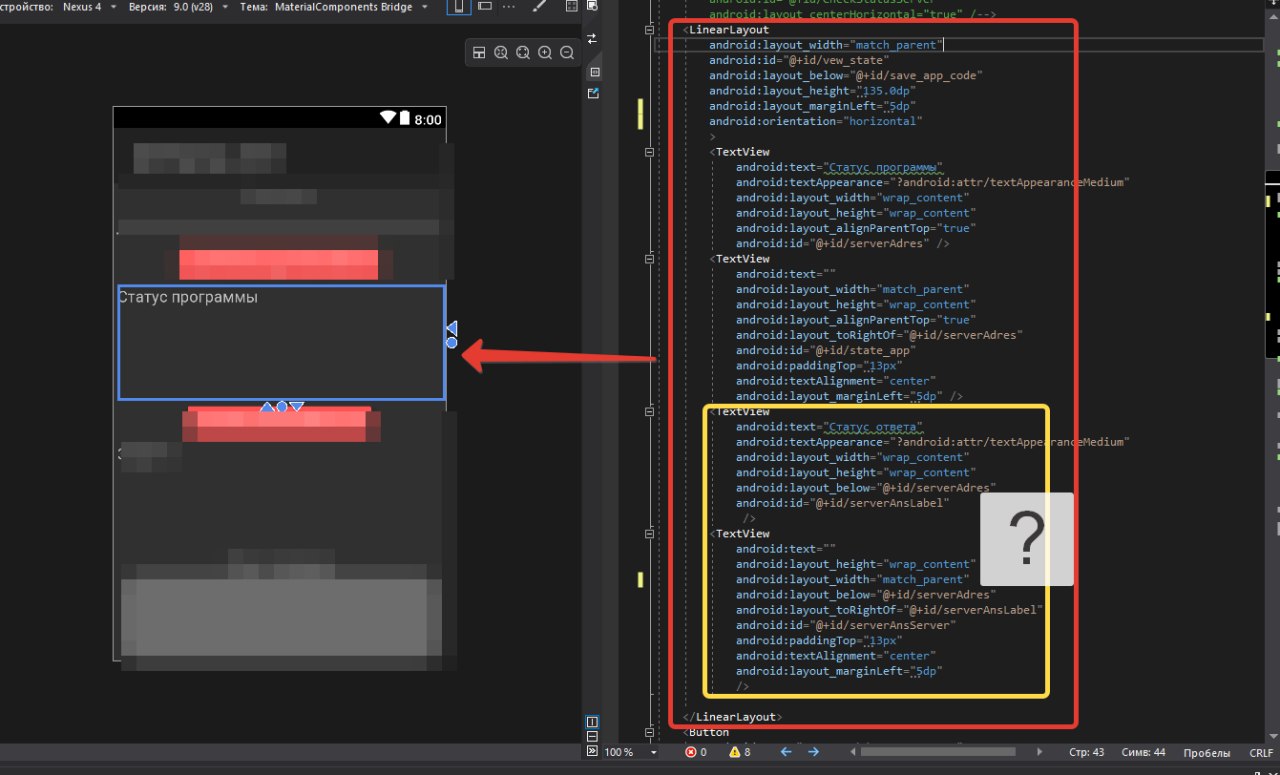This screenshot has width=1280, height=775.
Task: Switch preview to landscape orientation
Action: pos(484,7)
